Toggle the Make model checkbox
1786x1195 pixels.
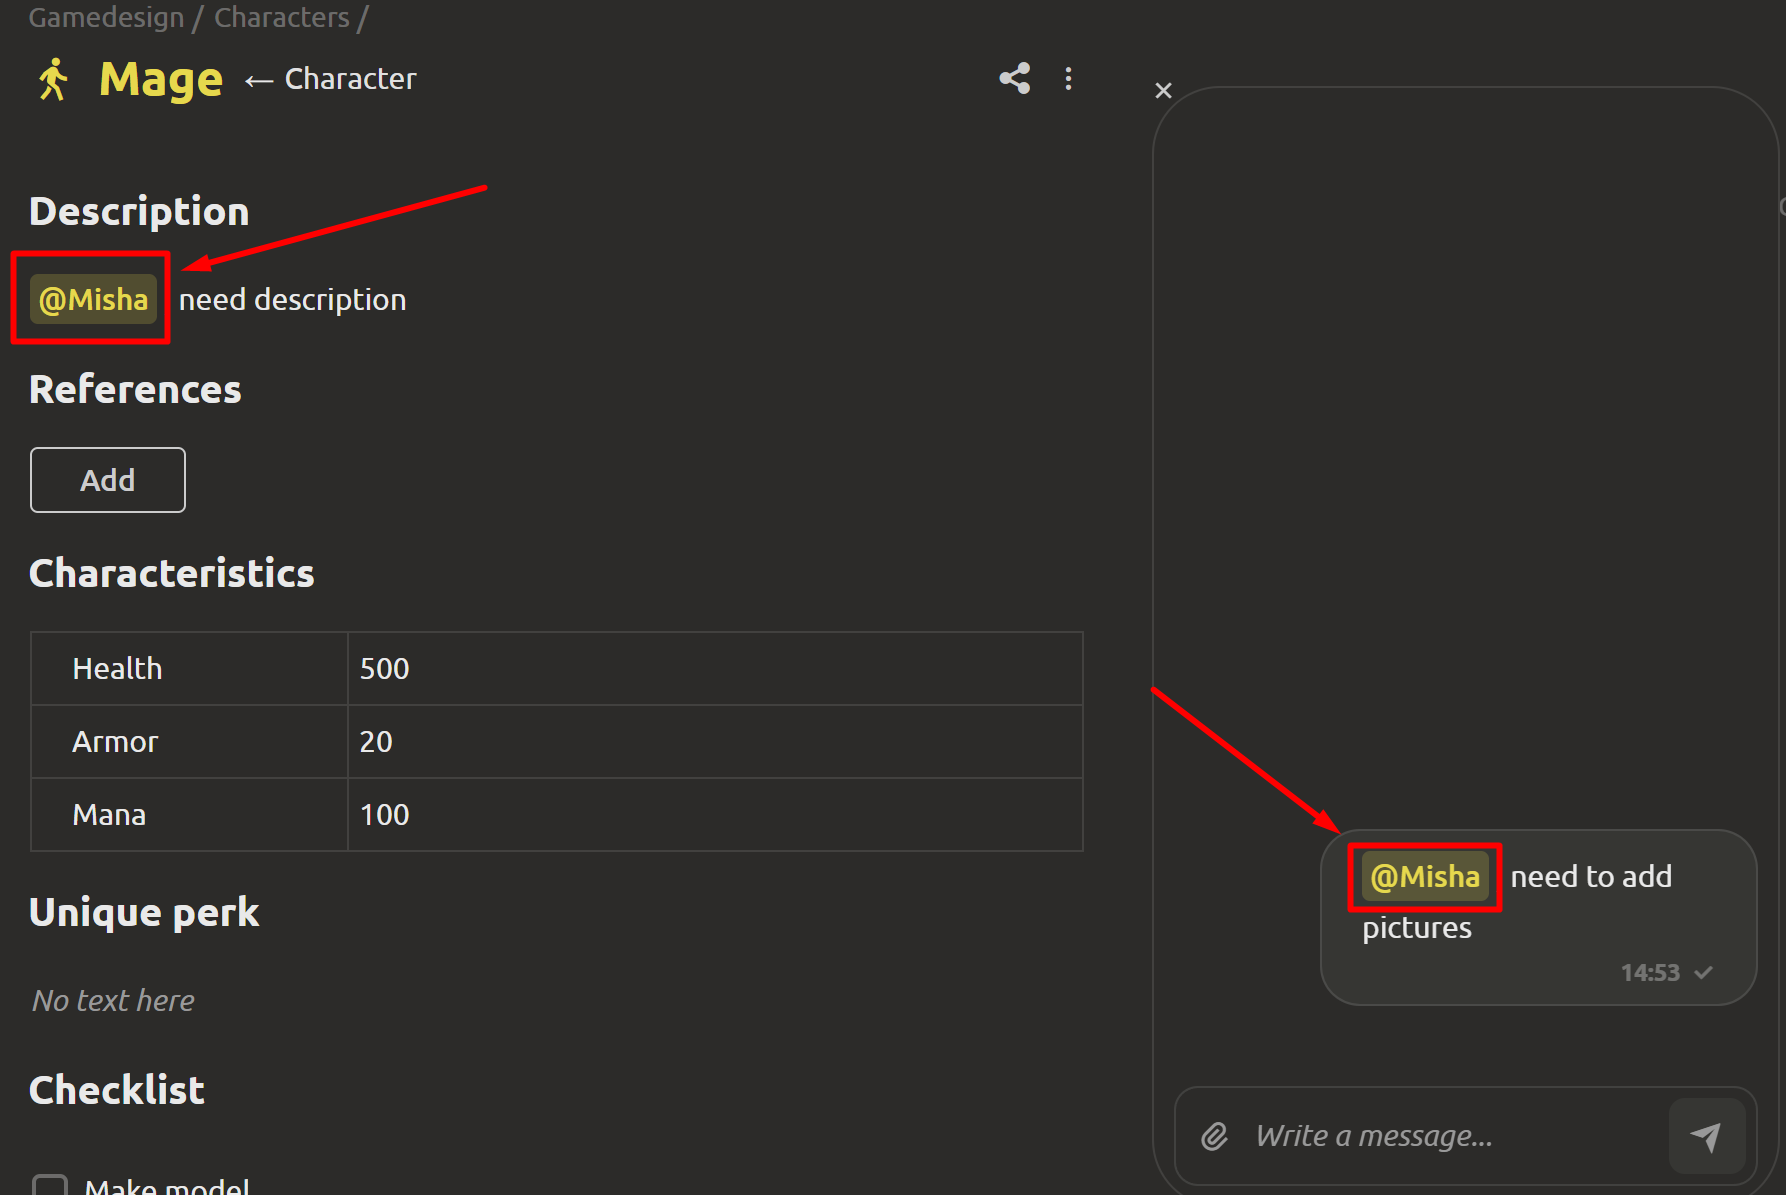click(50, 1186)
